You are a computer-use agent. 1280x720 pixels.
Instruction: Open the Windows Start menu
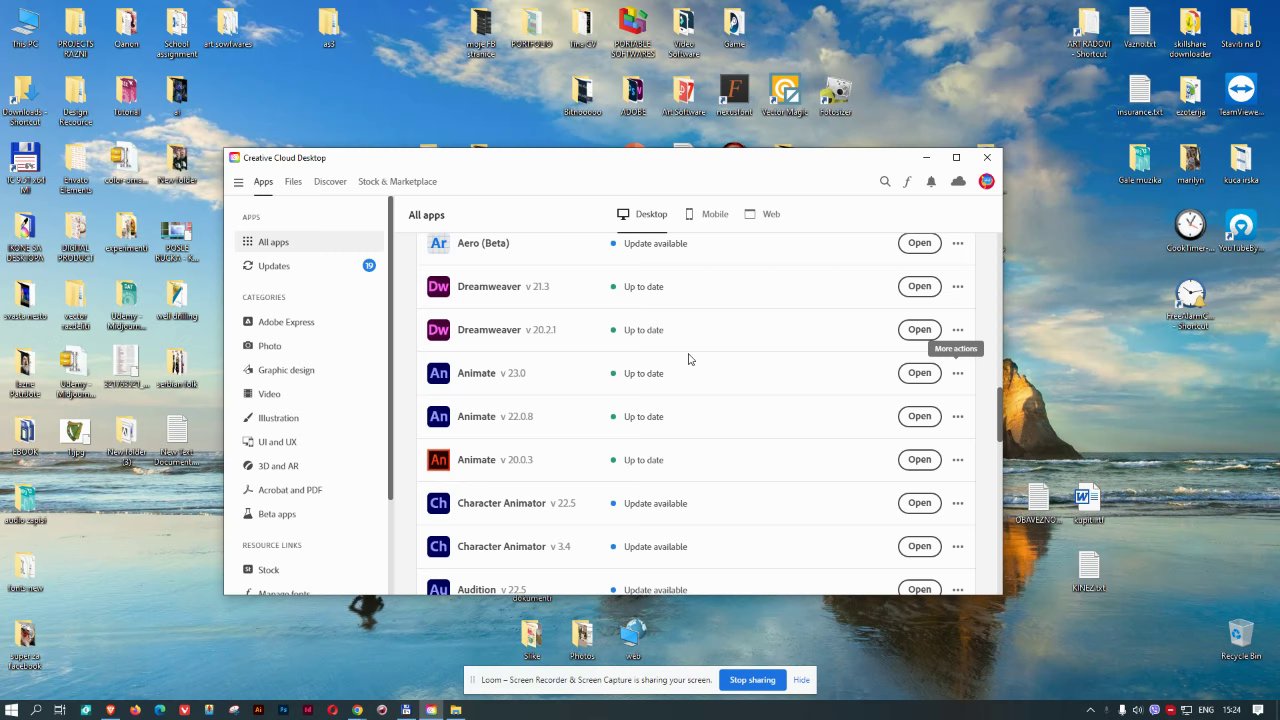coord(12,710)
